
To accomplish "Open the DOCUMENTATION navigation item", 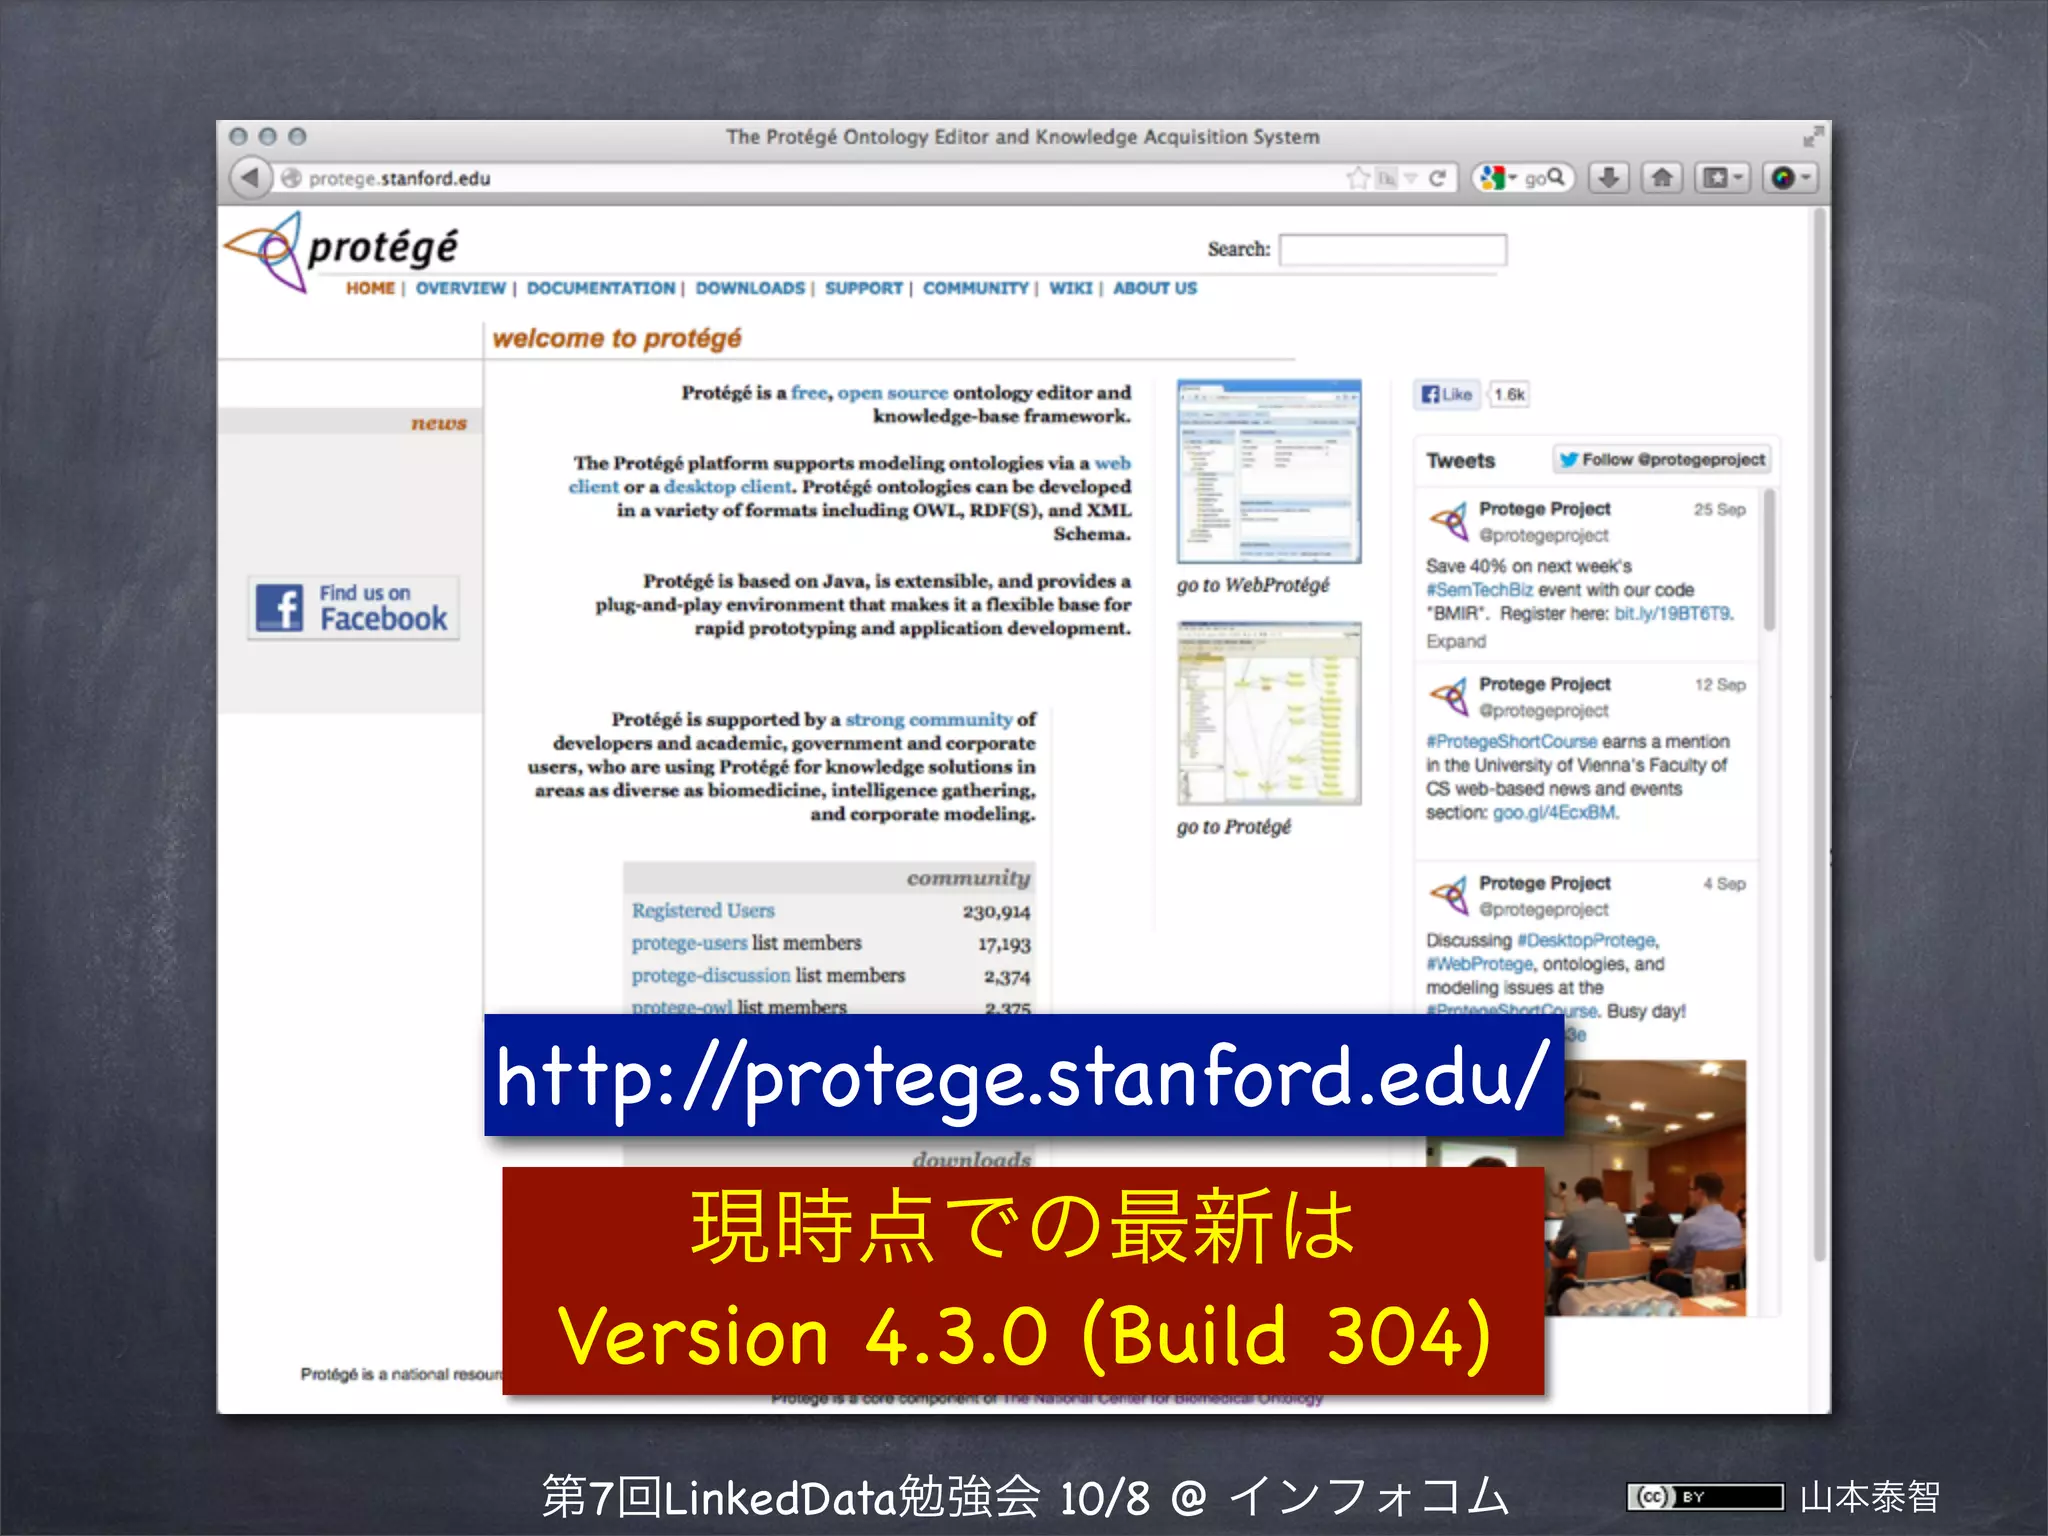I will (x=601, y=288).
